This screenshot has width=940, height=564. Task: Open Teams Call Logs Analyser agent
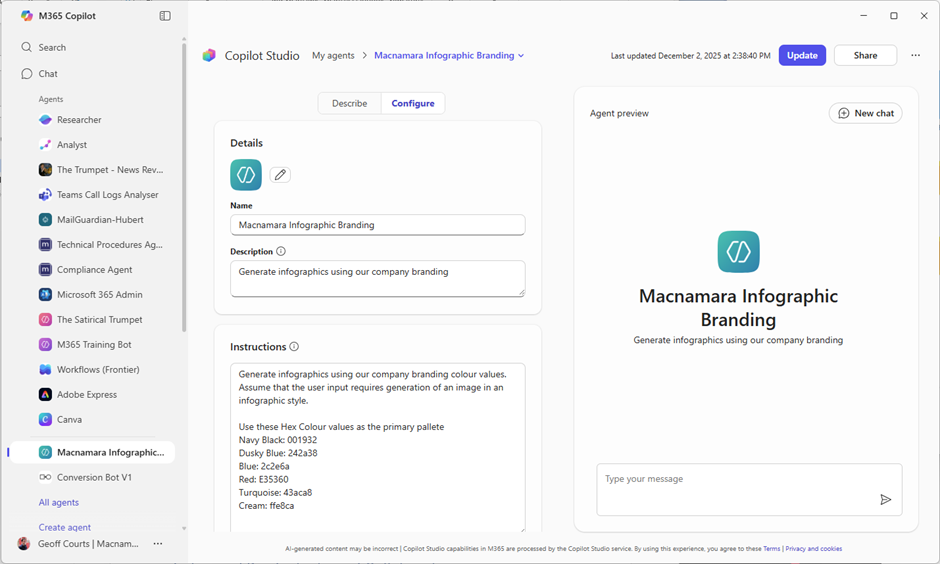[x=99, y=195]
